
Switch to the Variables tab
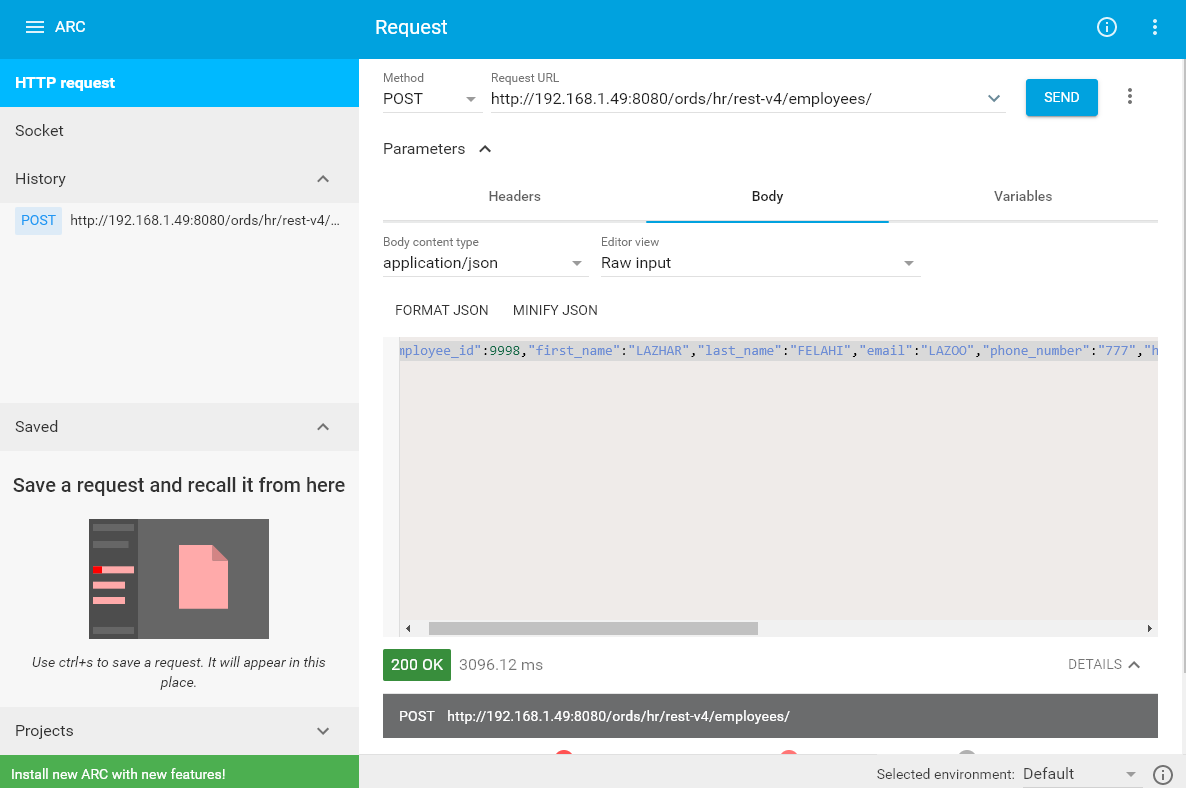[1023, 197]
